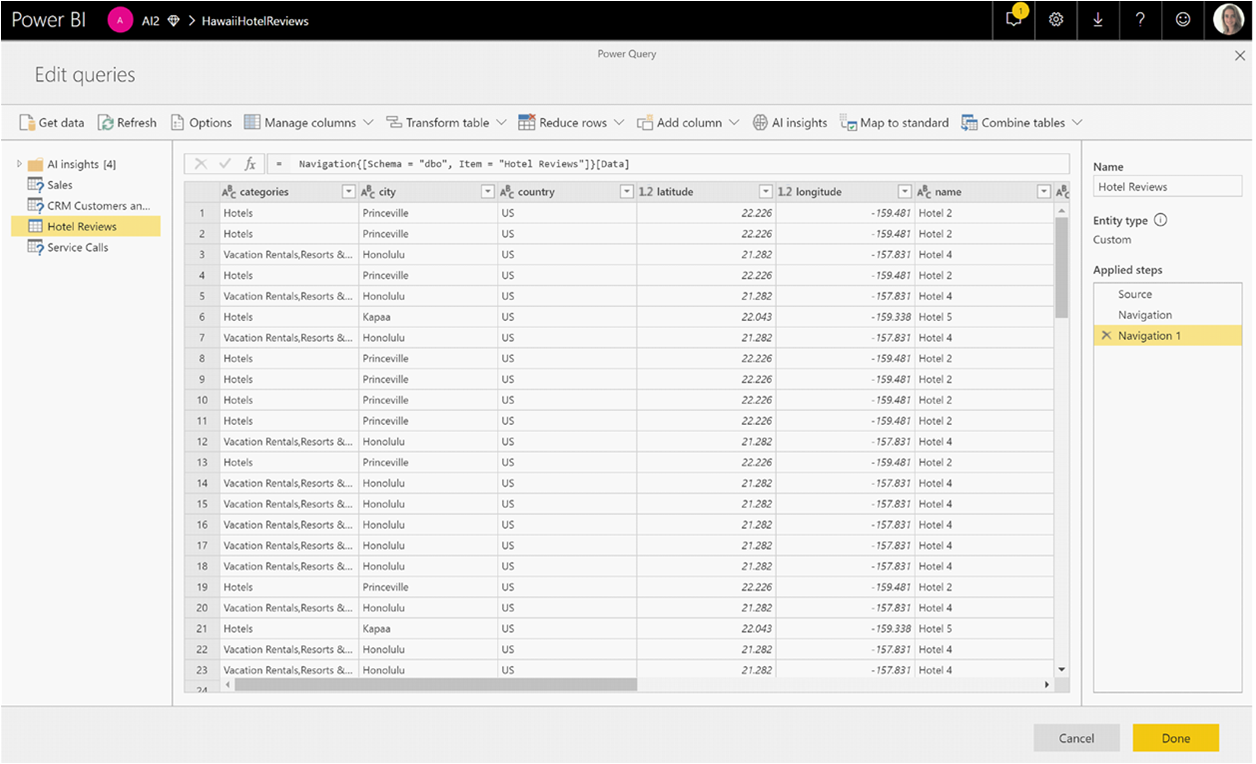Screen dimensions: 1256x764
Task: Click the Get data toolbar button
Action: 52,123
